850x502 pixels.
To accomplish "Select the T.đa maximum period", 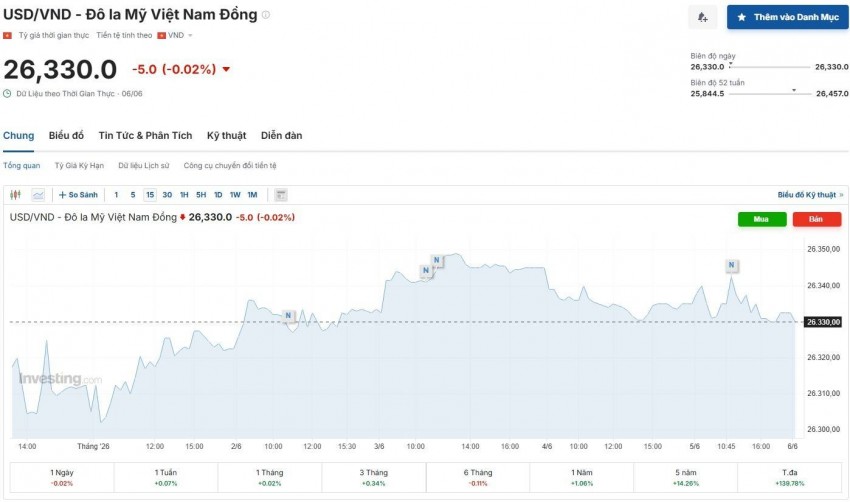I will 790,477.
